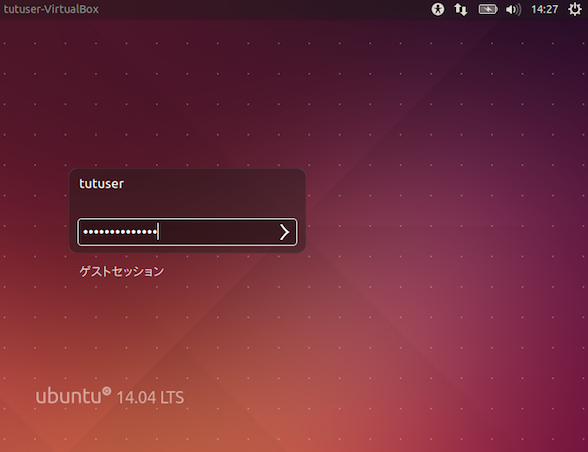Open the sound volume indicator
588x452 pixels.
coord(513,9)
